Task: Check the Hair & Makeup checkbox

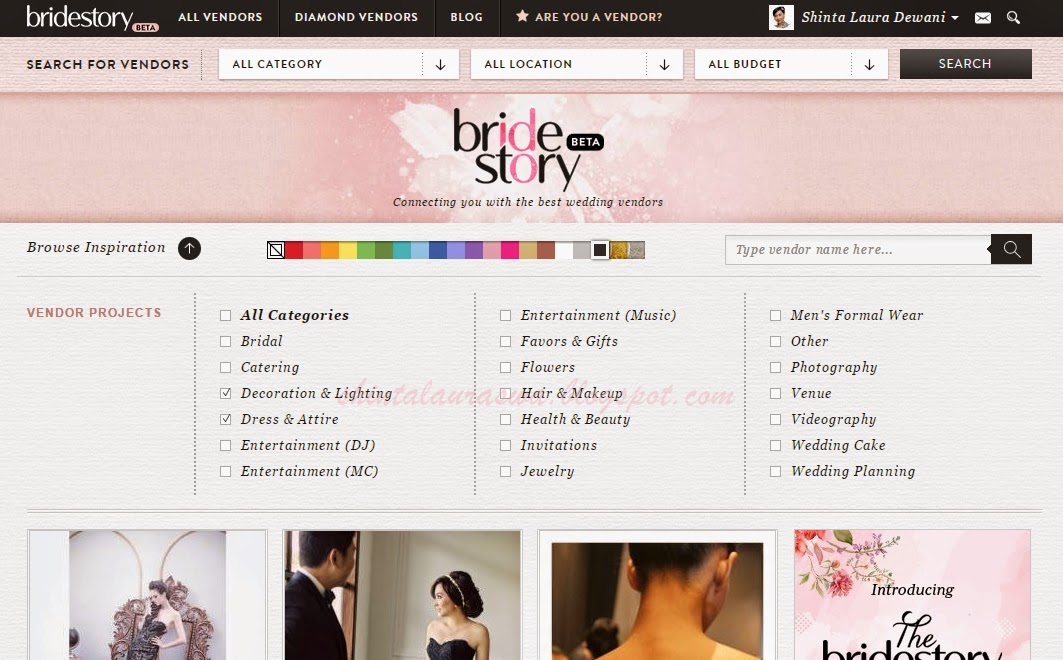Action: coord(505,393)
